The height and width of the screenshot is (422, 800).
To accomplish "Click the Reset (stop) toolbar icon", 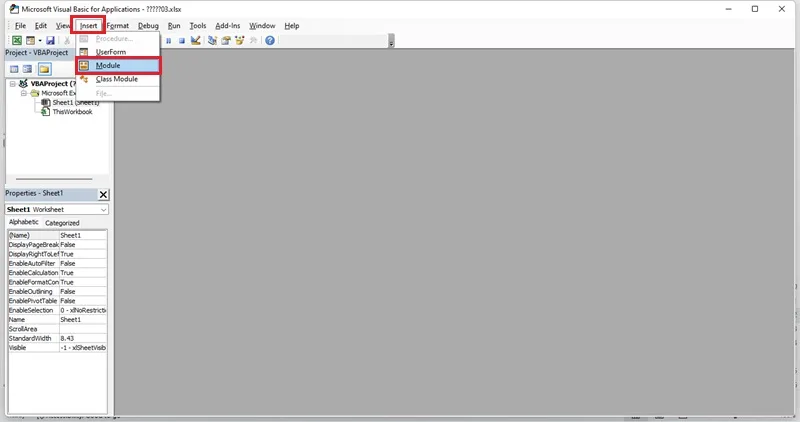I will (x=182, y=41).
